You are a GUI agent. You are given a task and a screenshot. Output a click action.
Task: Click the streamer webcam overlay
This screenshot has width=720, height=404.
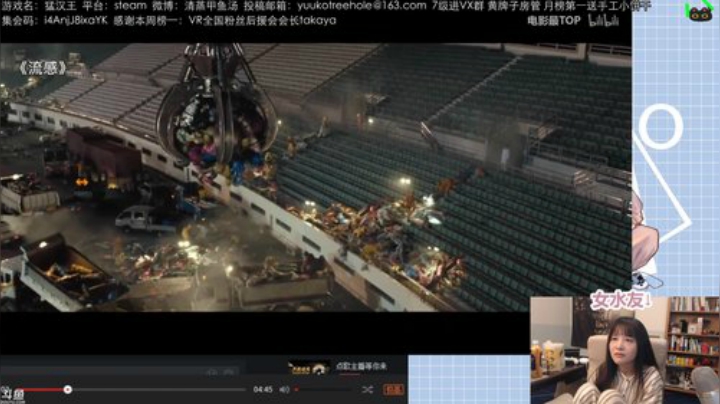click(x=625, y=350)
